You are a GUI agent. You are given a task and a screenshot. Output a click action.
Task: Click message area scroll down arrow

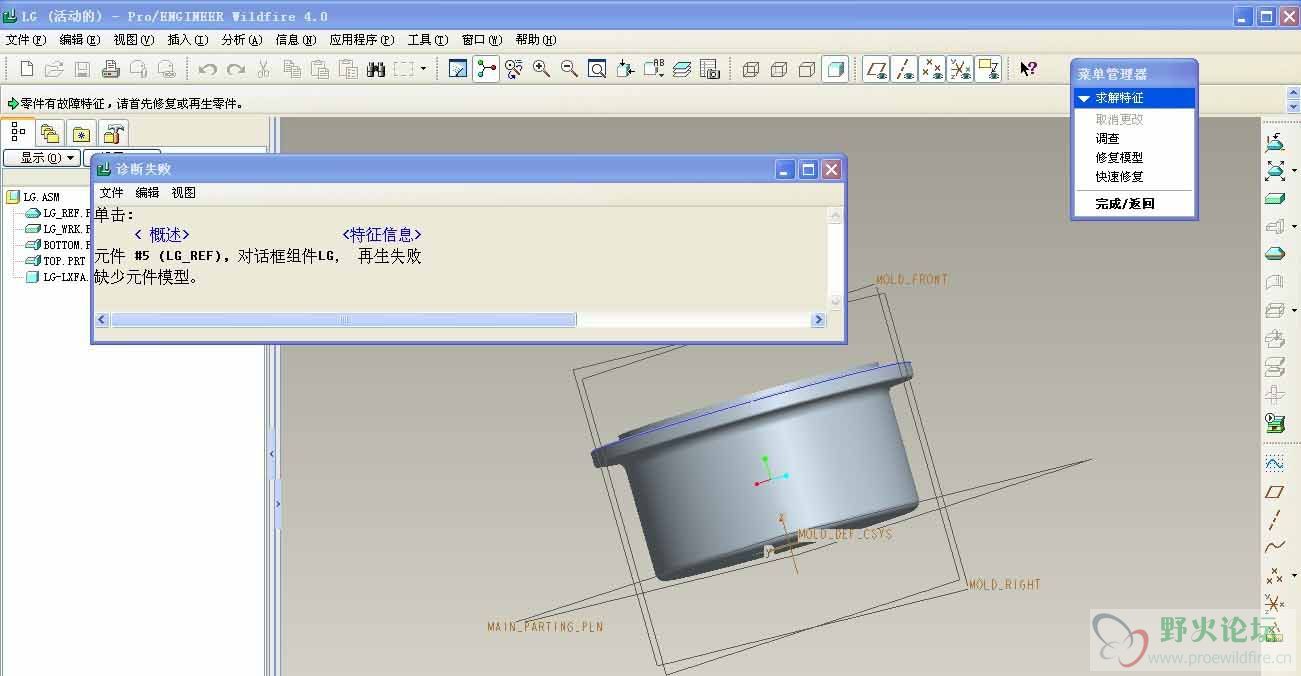tap(1294, 107)
